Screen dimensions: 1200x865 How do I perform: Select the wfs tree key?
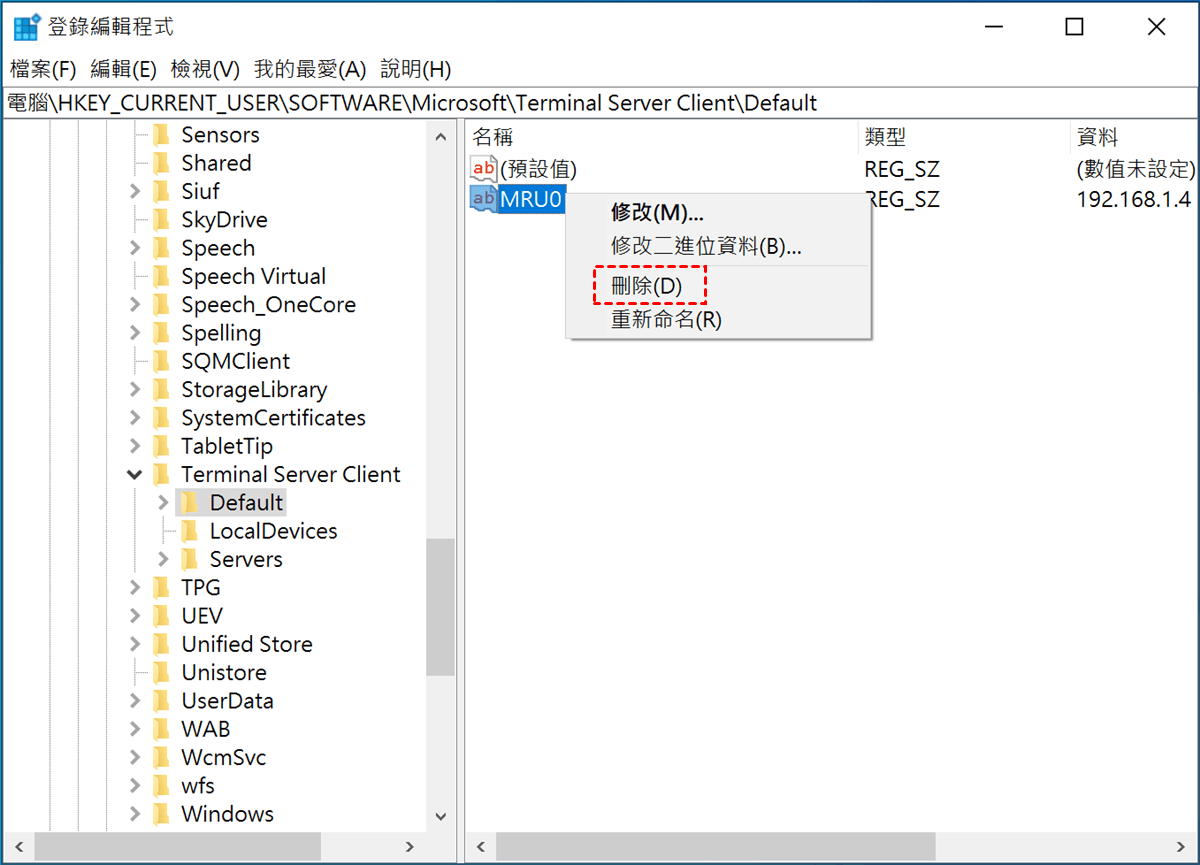pos(198,786)
